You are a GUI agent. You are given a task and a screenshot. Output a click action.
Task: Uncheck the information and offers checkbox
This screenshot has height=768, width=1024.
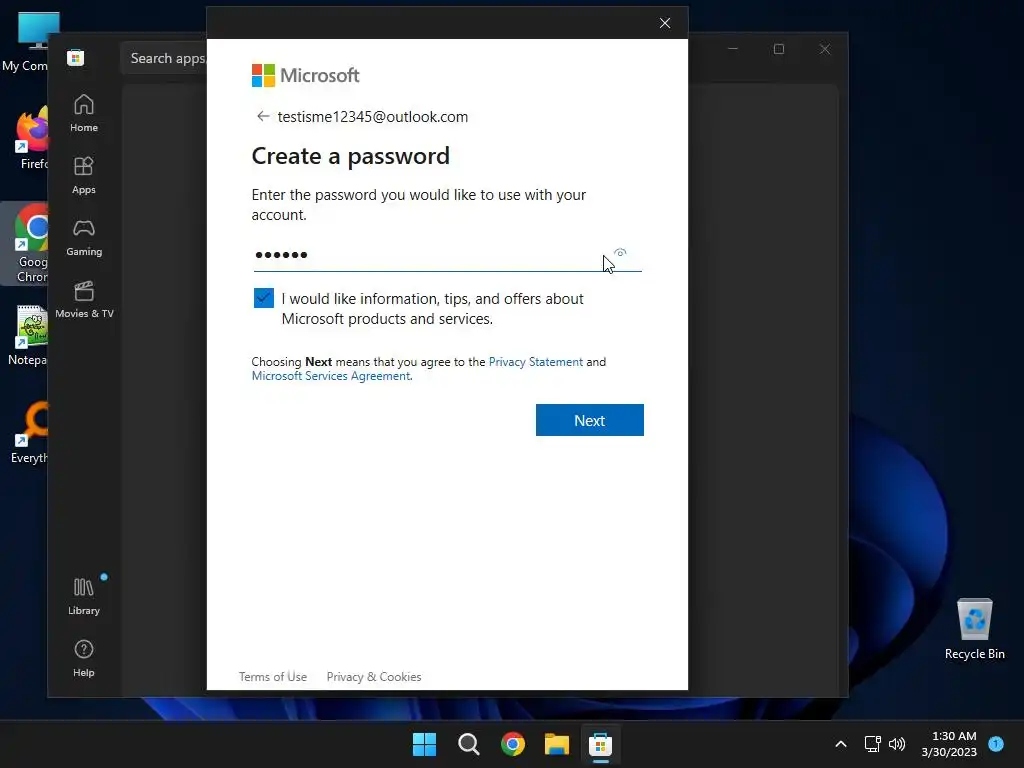264,298
